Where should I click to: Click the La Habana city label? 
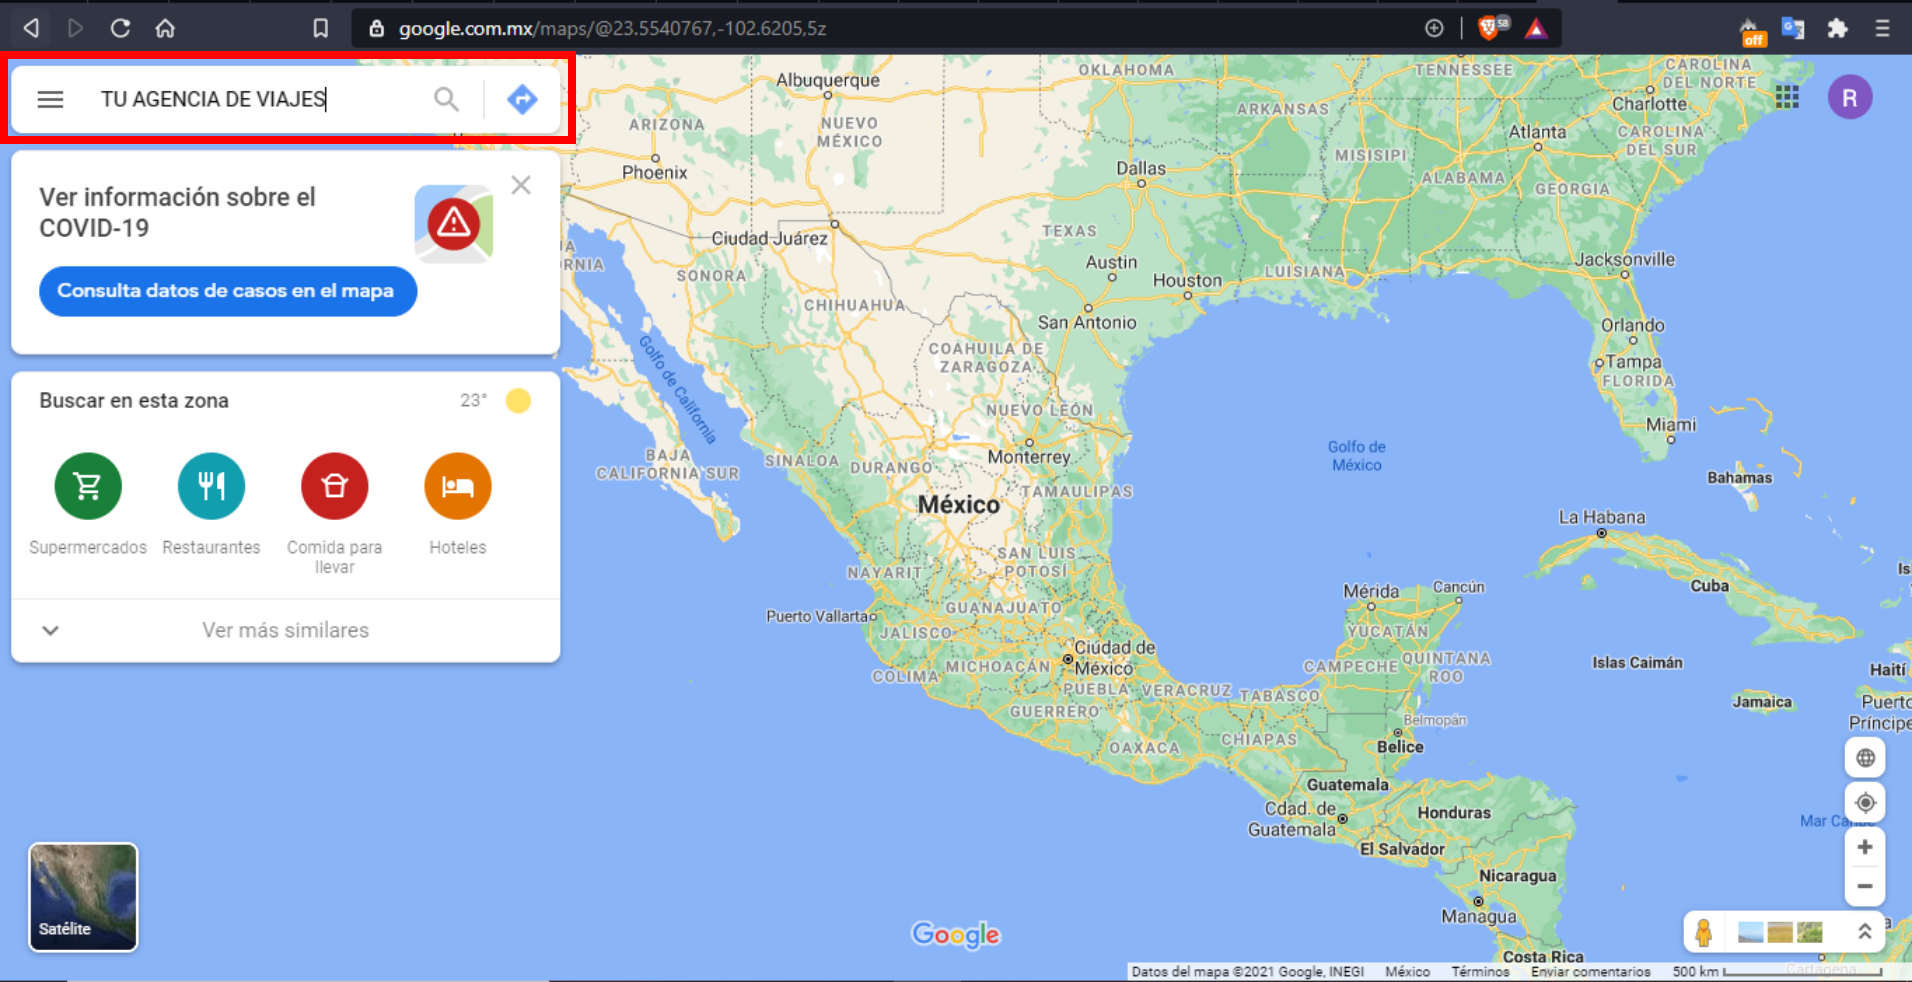click(x=1601, y=517)
